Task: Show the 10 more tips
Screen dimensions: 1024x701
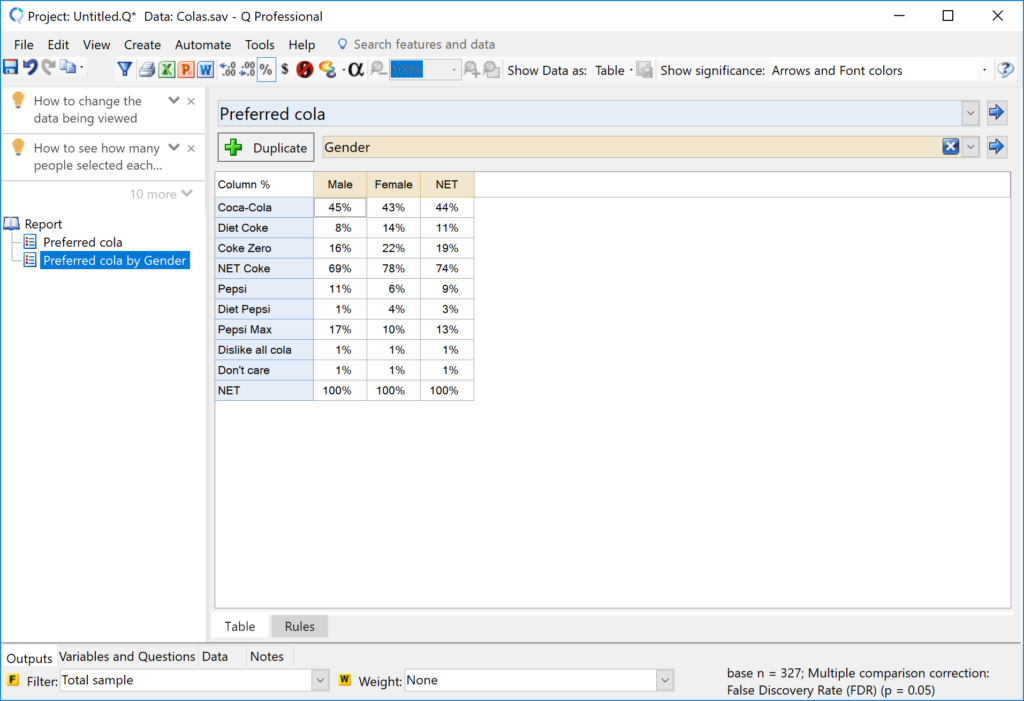Action: 161,194
